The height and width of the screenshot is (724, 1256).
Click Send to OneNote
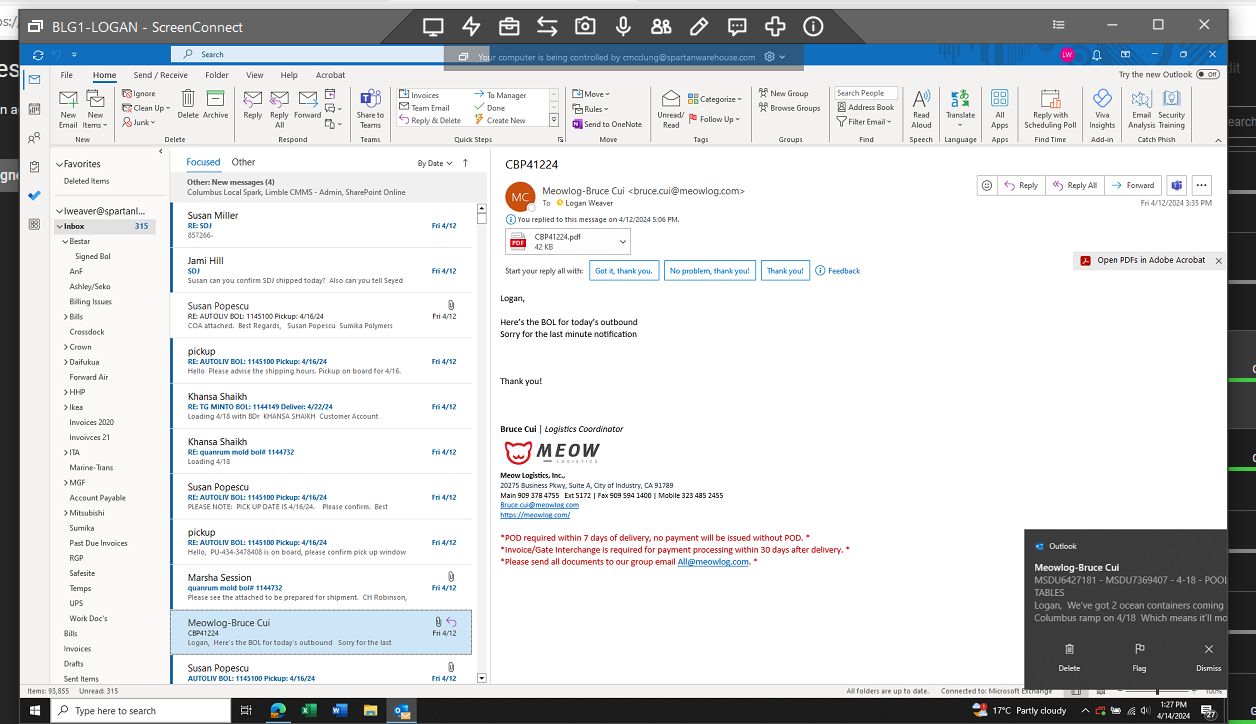[x=607, y=124]
